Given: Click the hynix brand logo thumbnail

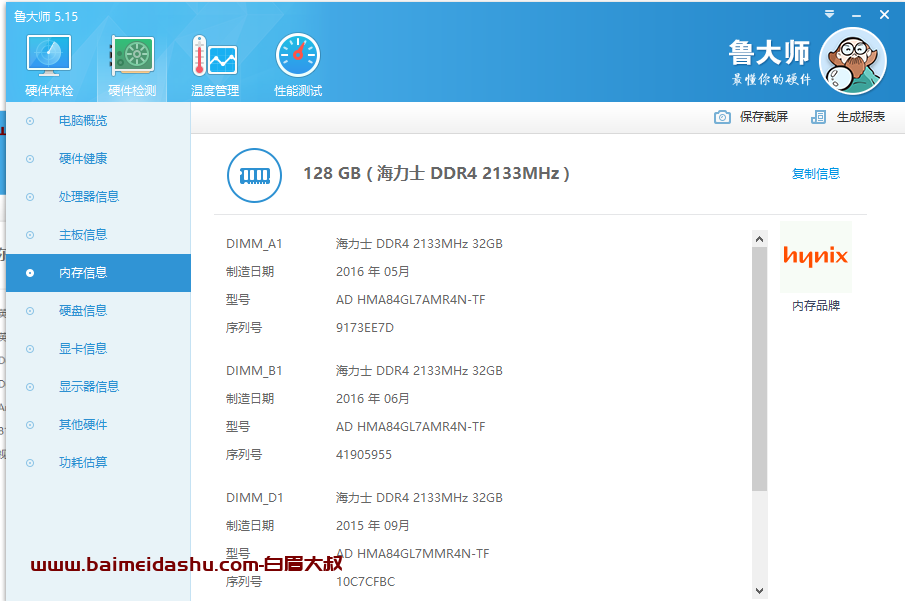Looking at the screenshot, I should [816, 257].
